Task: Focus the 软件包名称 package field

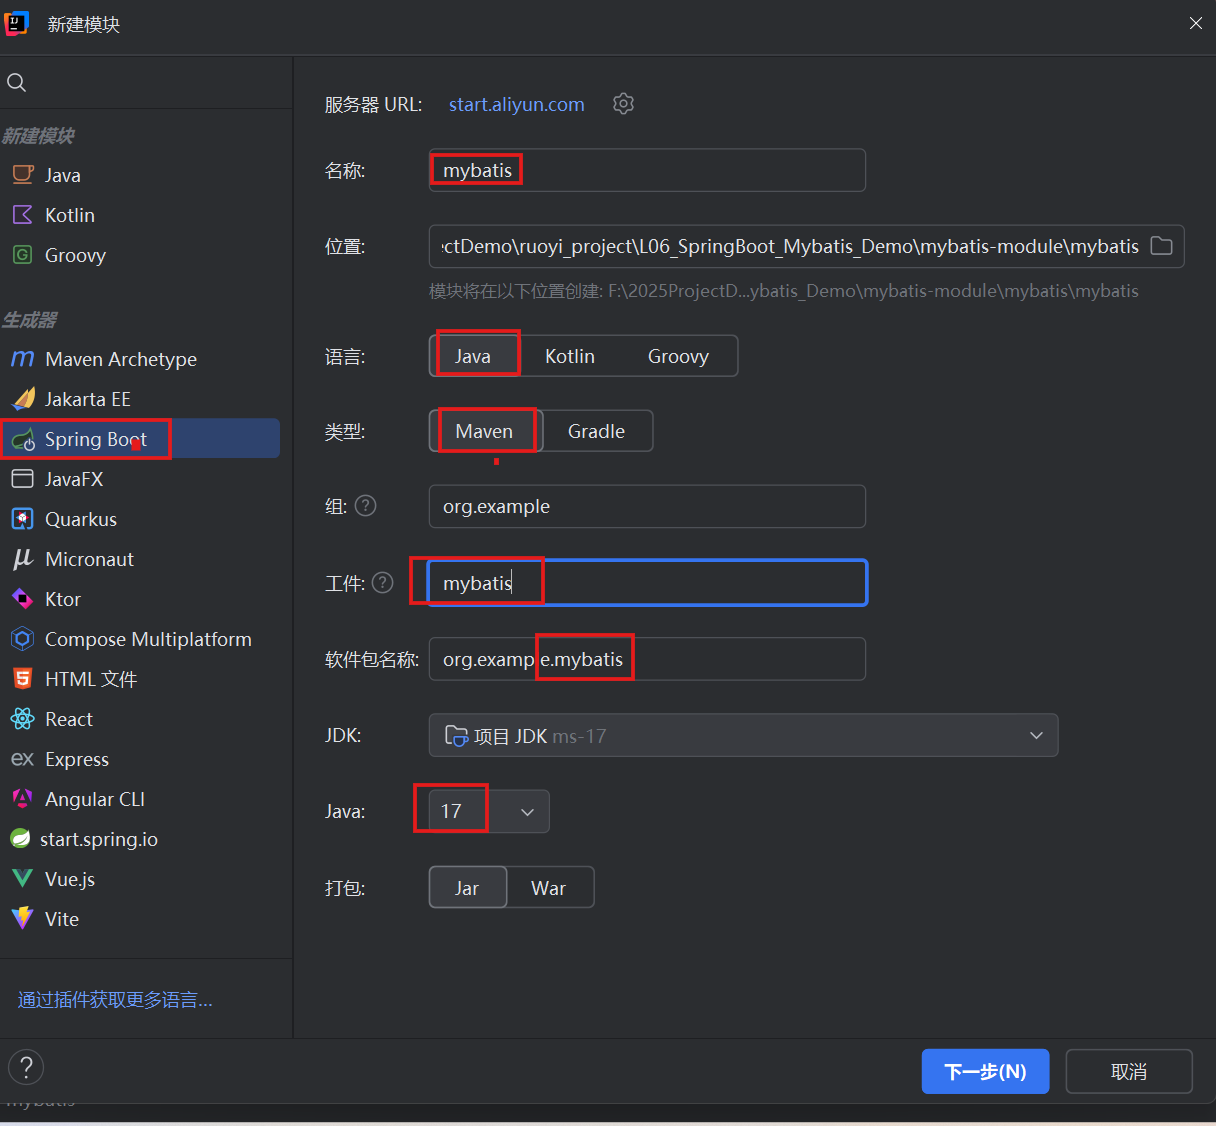Action: [647, 659]
